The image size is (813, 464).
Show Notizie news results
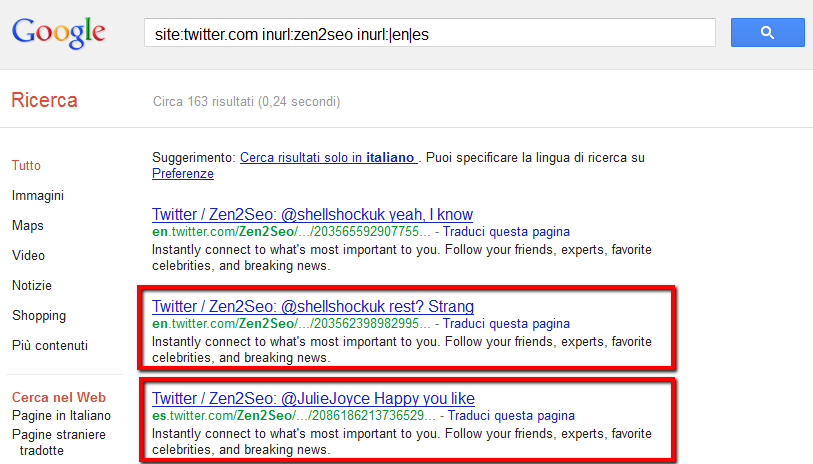point(32,286)
